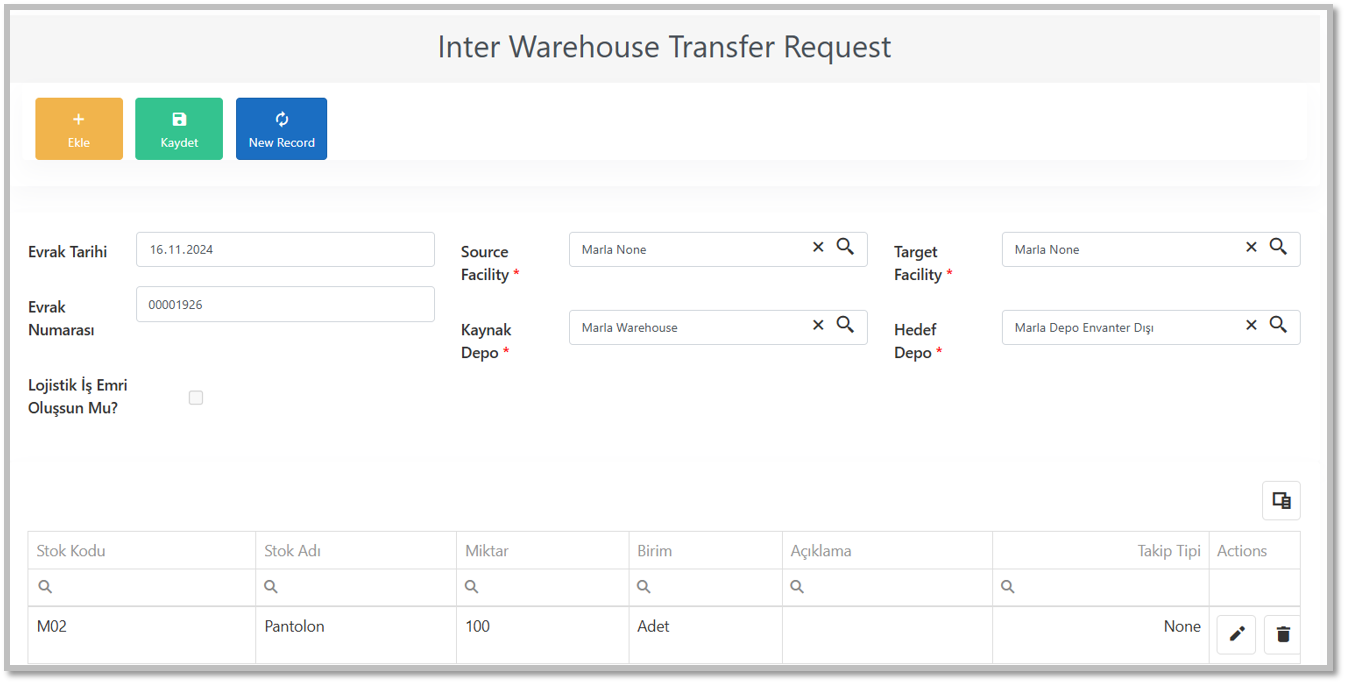Open the column chooser above the grid
The height and width of the screenshot is (684, 1346).
click(1281, 500)
